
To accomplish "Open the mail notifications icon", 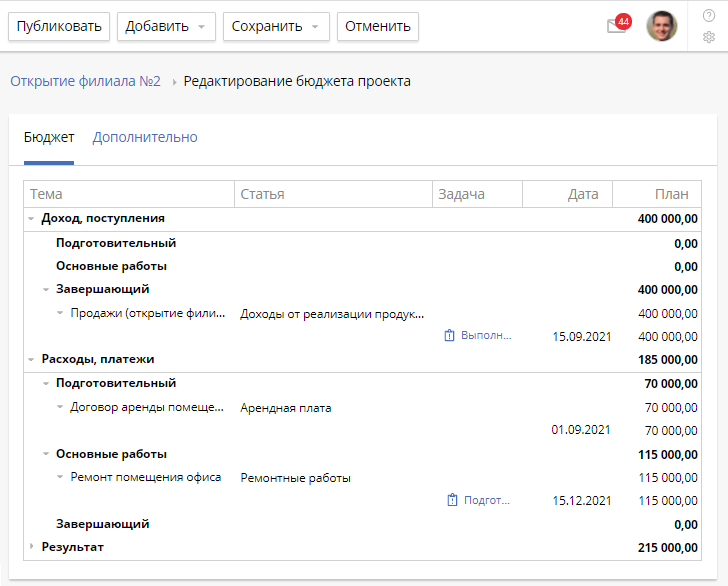I will [x=616, y=27].
